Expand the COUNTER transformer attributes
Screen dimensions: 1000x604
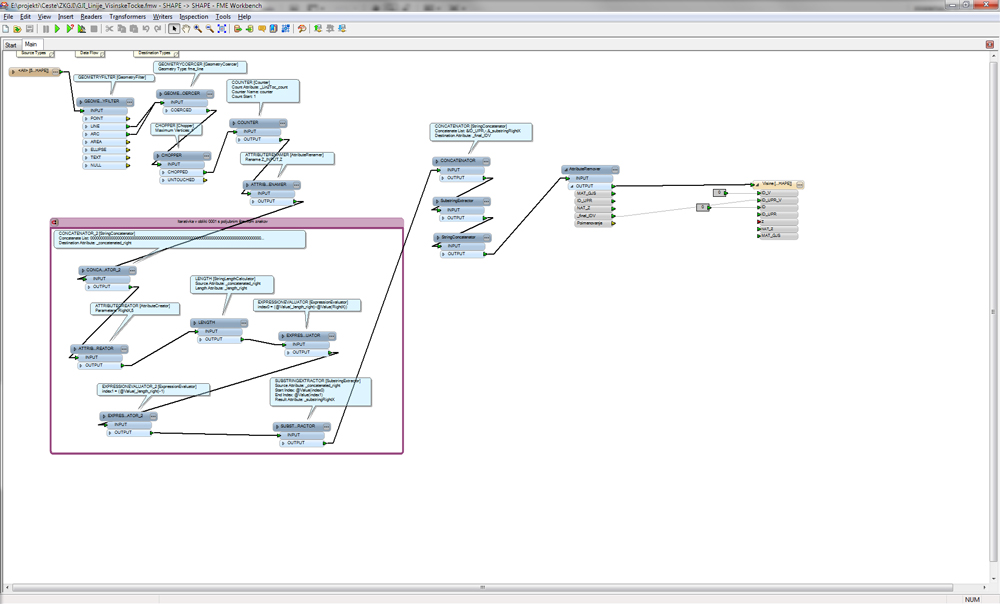[x=233, y=123]
